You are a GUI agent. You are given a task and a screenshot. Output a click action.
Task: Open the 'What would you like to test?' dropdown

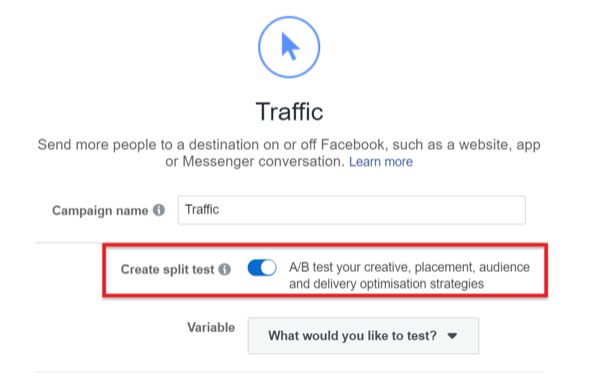363,336
